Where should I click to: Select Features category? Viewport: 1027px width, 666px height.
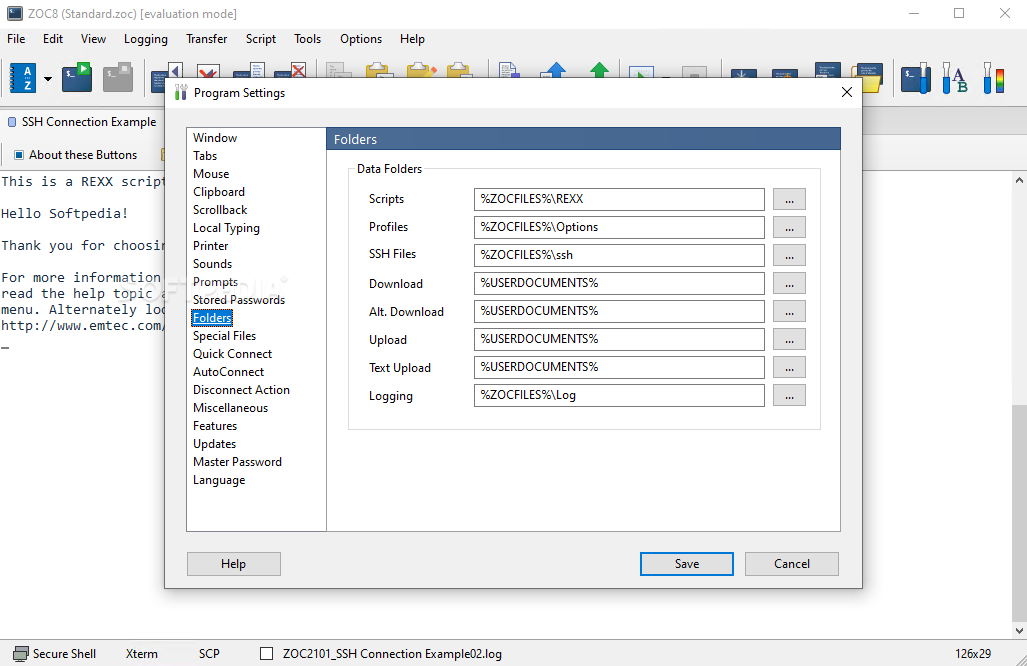click(x=215, y=426)
